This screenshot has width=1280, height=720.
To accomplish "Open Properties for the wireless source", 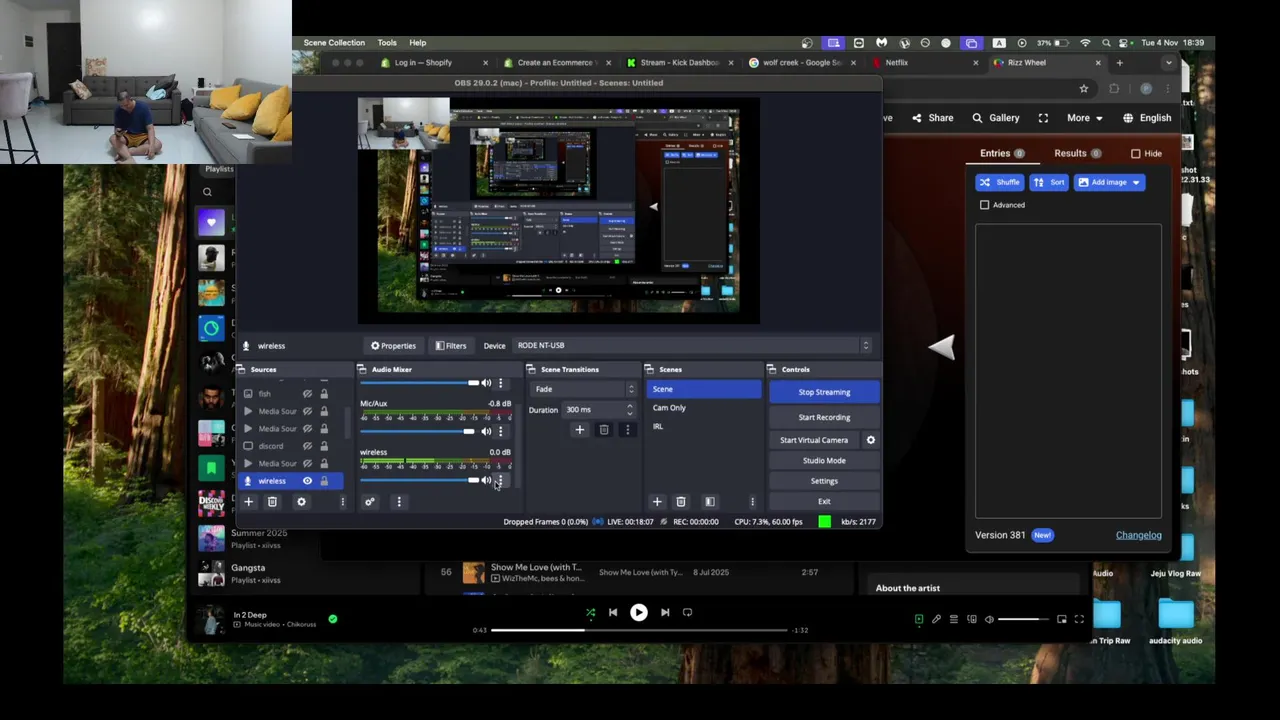I will click(x=393, y=346).
